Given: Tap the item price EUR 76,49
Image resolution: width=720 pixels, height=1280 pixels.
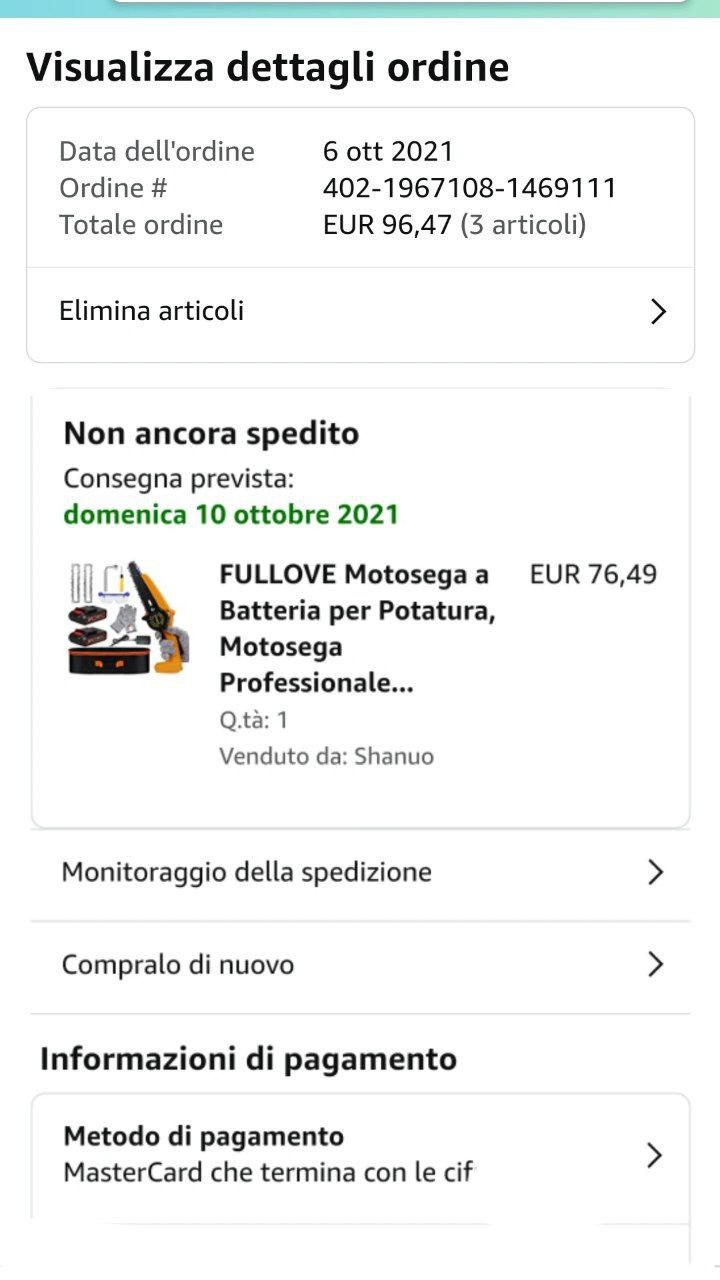Looking at the screenshot, I should coord(593,575).
